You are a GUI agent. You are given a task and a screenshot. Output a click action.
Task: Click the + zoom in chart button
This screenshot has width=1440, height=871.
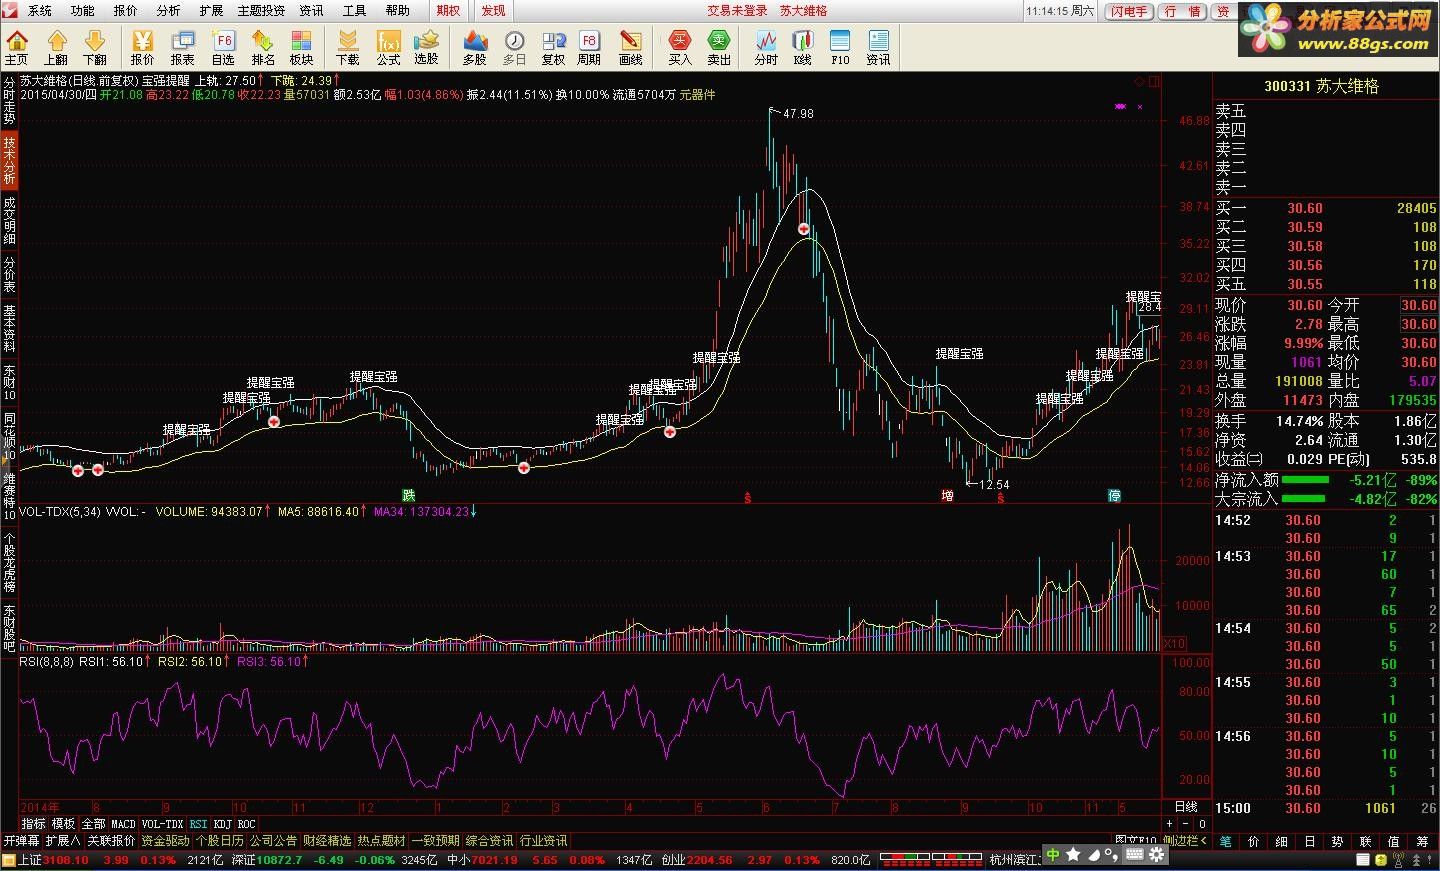pyautogui.click(x=1171, y=824)
